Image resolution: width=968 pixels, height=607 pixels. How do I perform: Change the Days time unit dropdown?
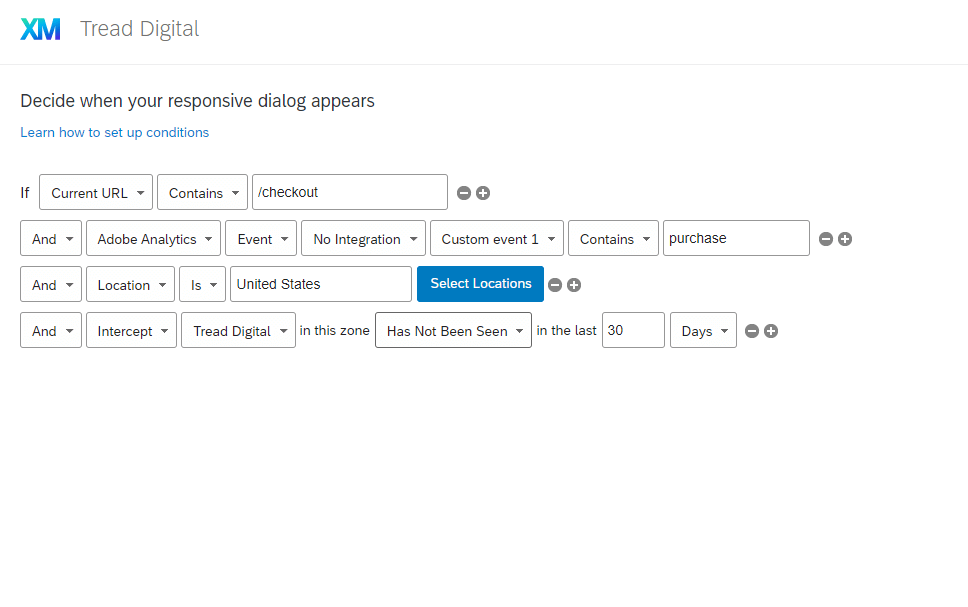point(703,330)
